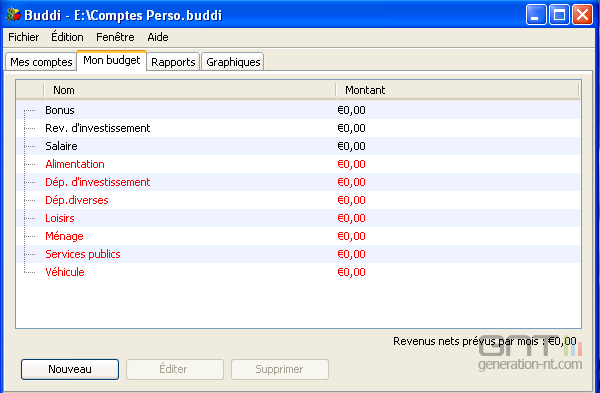Click the Nouveau button

pyautogui.click(x=70, y=369)
